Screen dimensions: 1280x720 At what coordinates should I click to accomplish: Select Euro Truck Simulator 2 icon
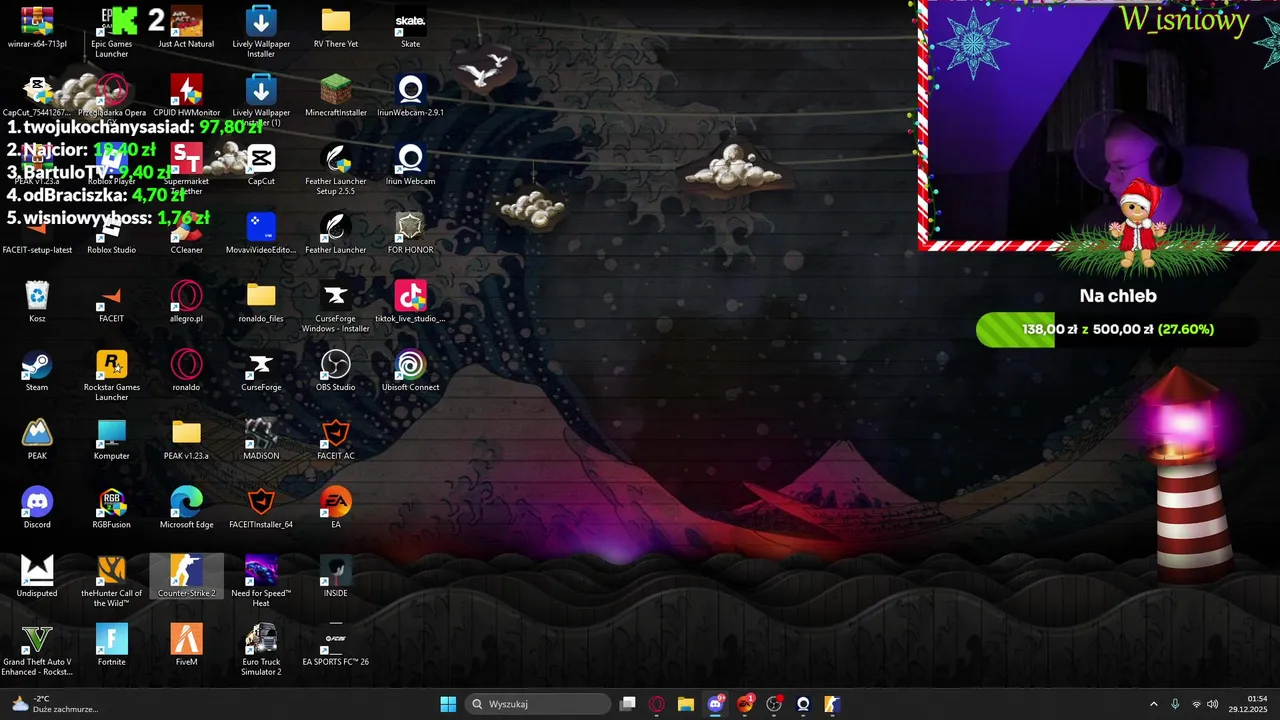pos(261,650)
